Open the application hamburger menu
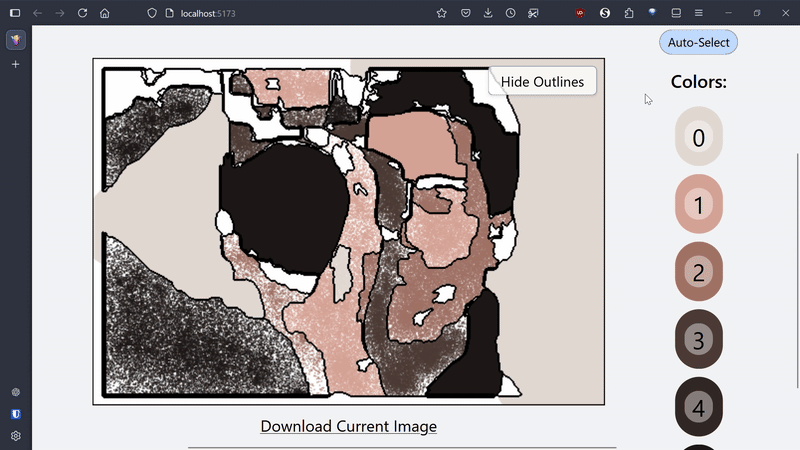800x450 pixels. 699,13
